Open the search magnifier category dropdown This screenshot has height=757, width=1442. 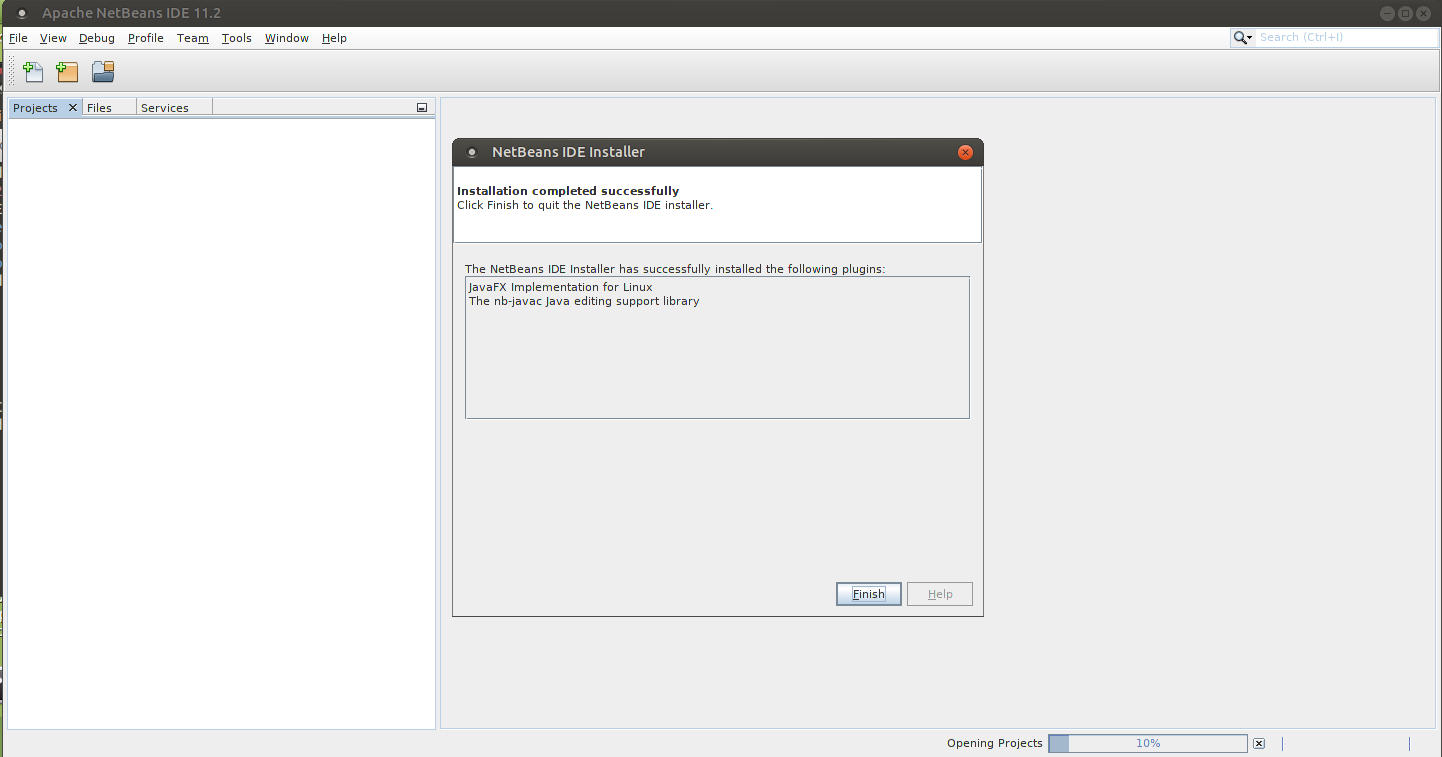tap(1243, 38)
